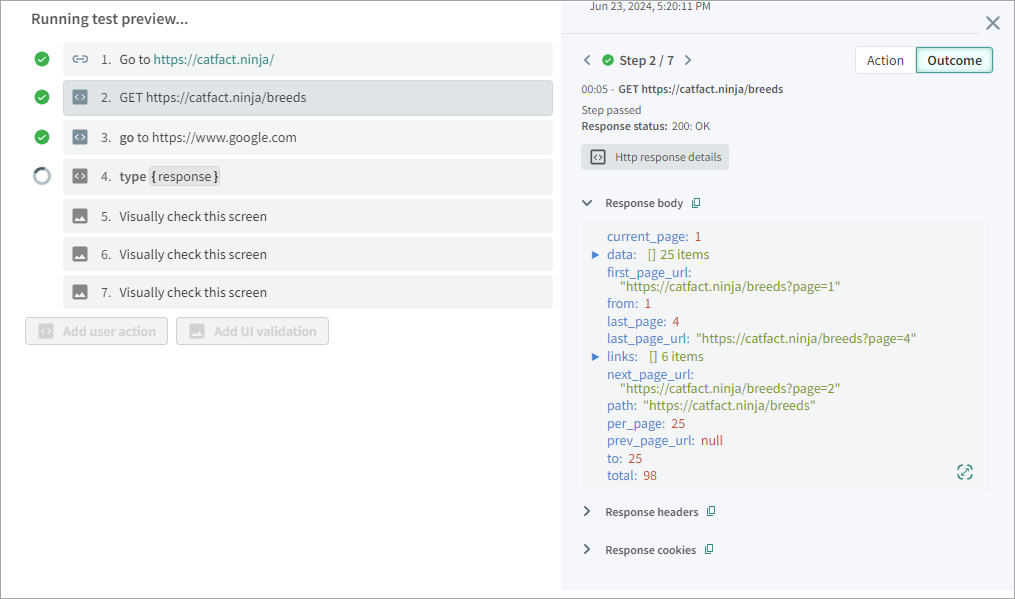
Task: Copy the Response body content icon
Action: click(696, 203)
